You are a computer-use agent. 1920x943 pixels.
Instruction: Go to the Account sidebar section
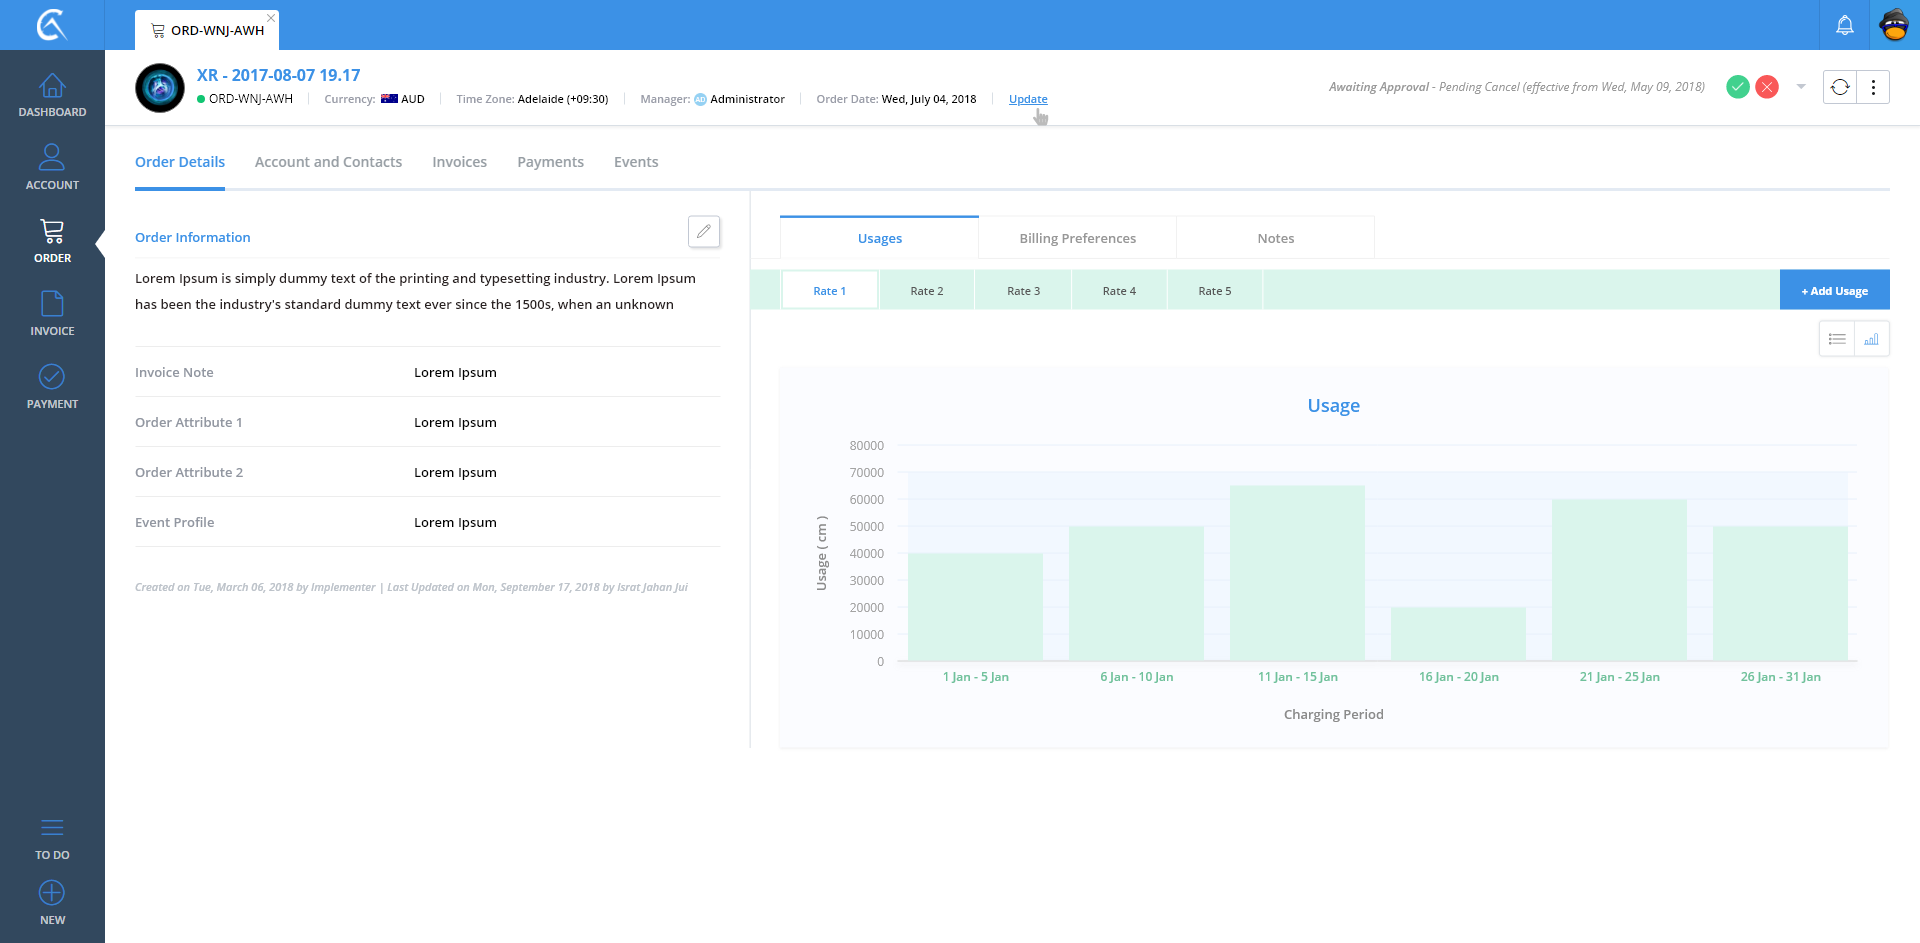coord(52,168)
